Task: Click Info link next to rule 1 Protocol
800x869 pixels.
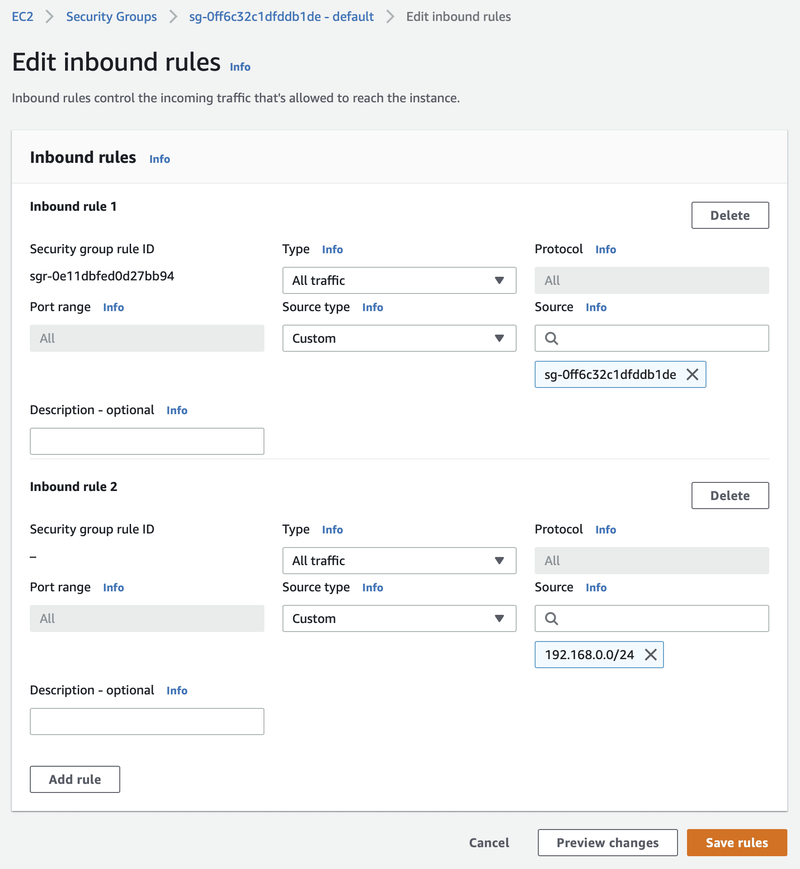Action: click(605, 250)
